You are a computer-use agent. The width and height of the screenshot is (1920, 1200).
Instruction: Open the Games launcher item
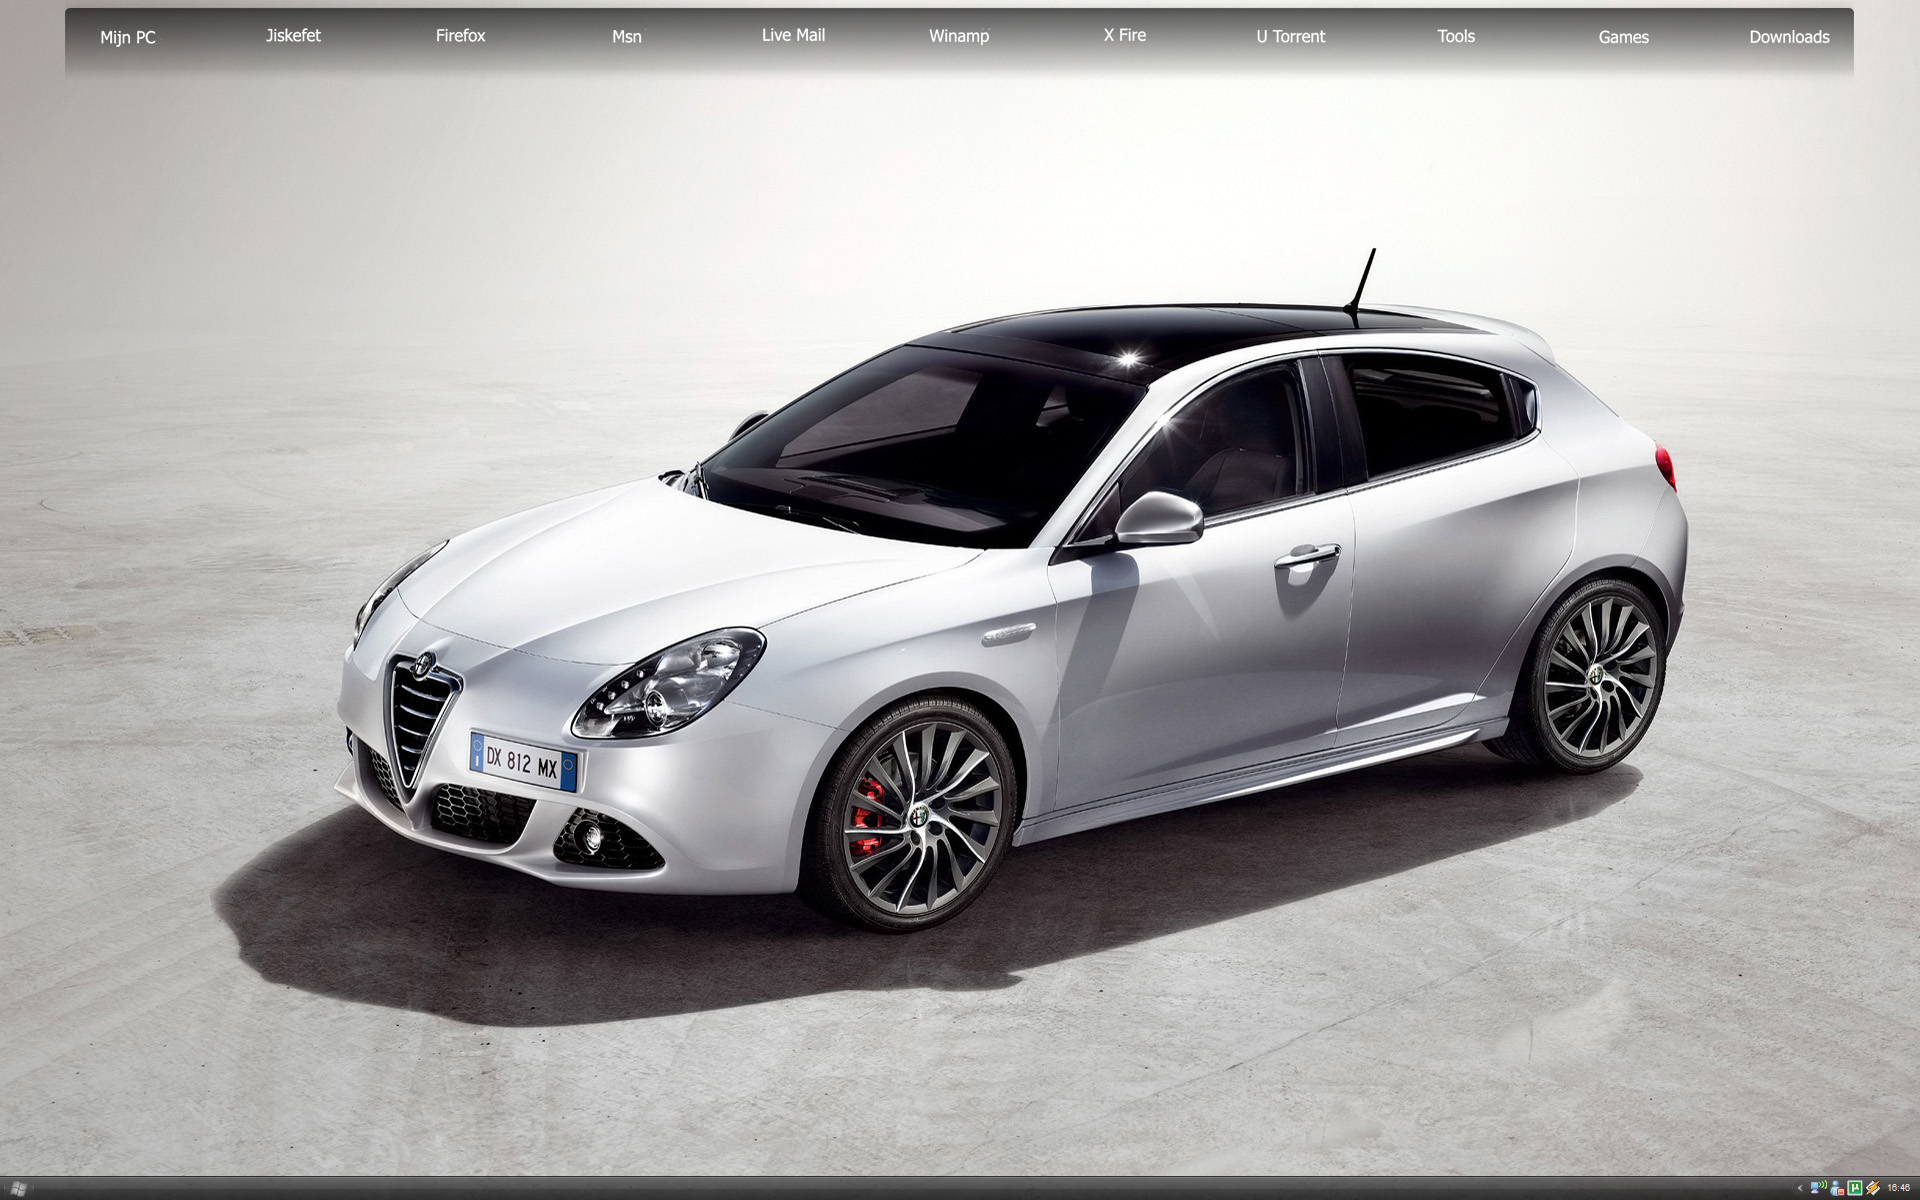(1623, 37)
